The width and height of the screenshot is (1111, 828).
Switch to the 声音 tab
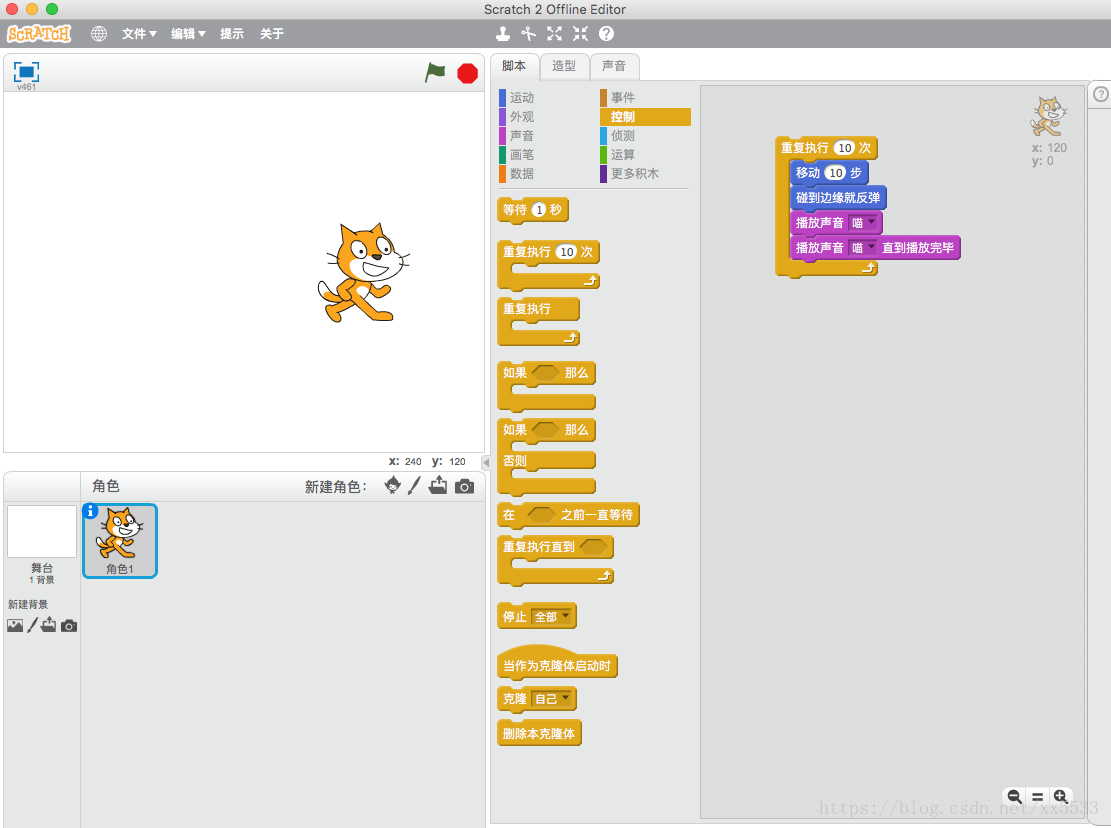point(614,66)
